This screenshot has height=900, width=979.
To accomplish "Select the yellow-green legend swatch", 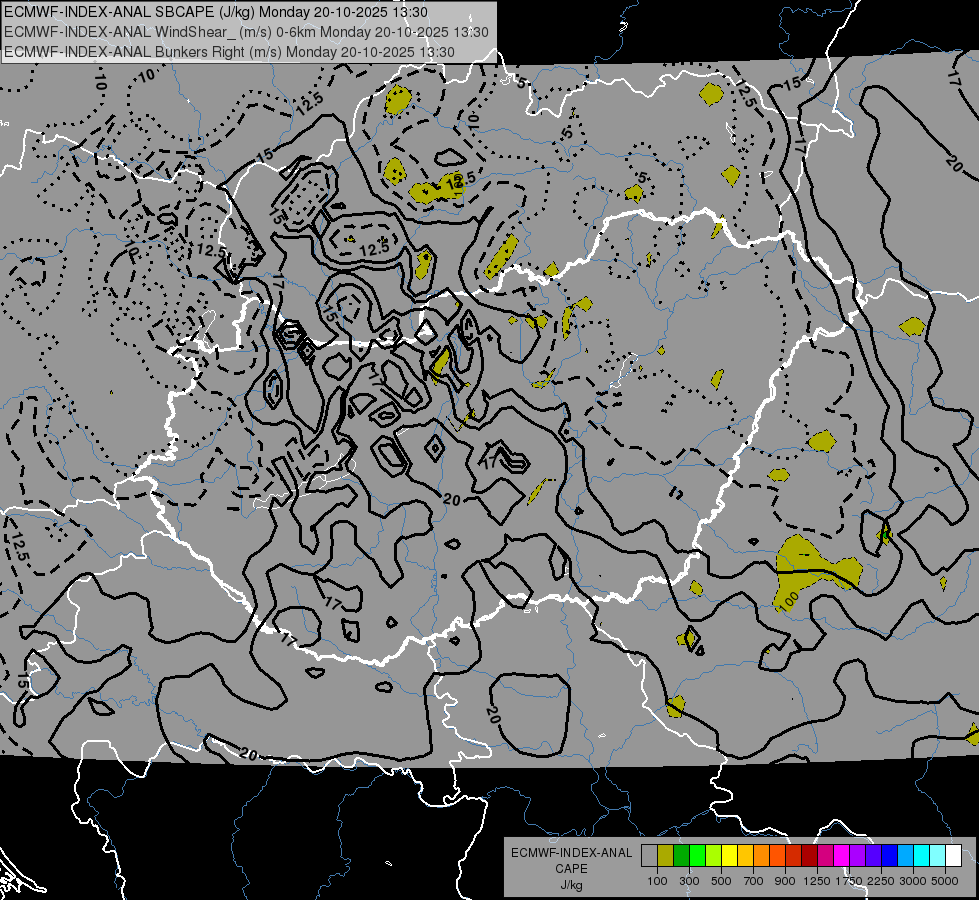I will coord(714,856).
